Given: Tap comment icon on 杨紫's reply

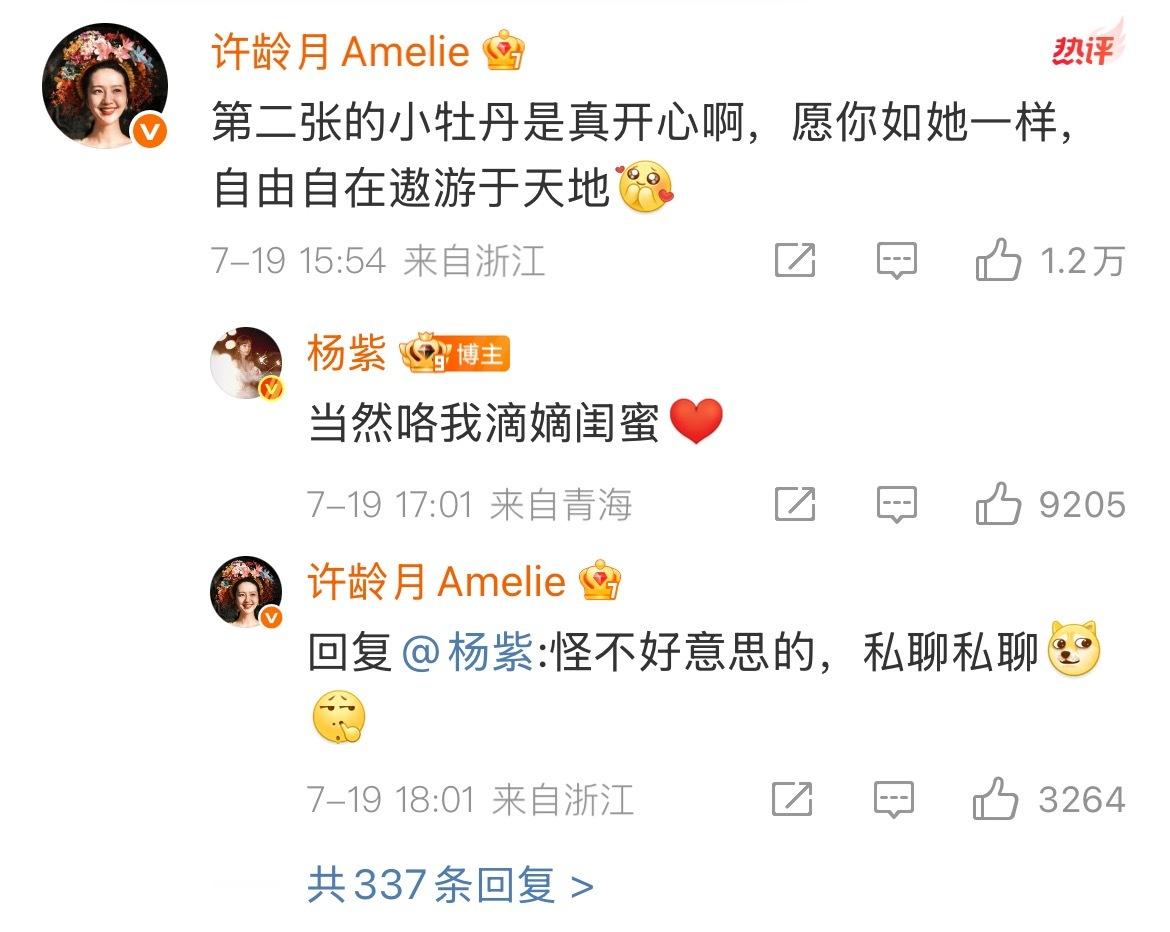Looking at the screenshot, I should coord(896,504).
